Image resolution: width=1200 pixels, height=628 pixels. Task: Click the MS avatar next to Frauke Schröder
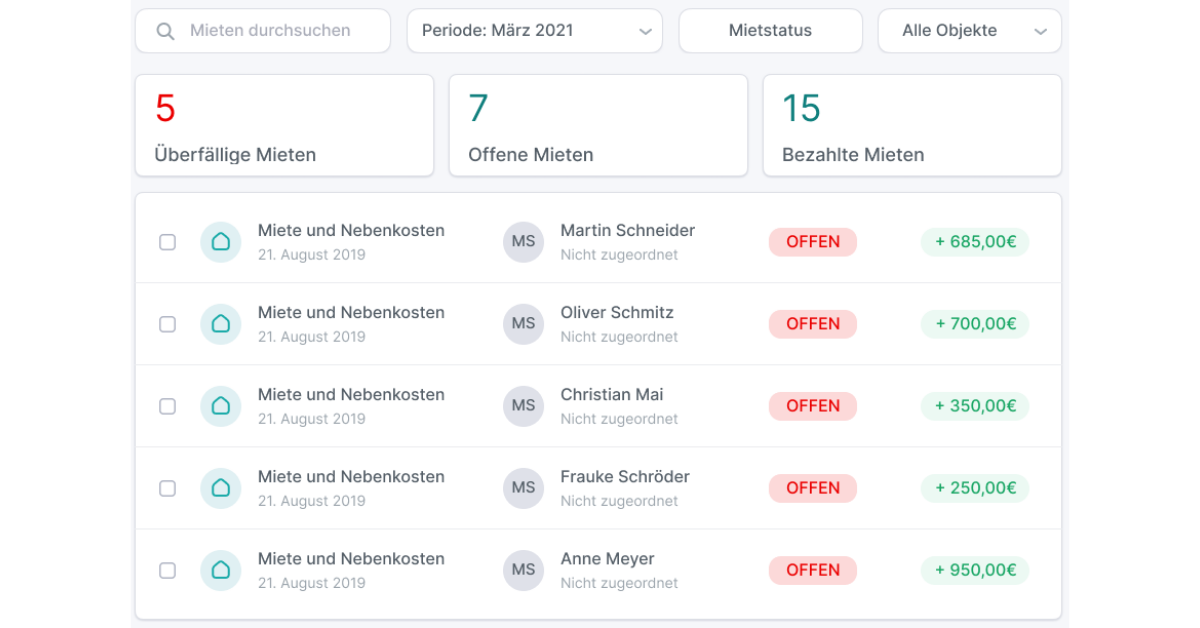pos(523,488)
